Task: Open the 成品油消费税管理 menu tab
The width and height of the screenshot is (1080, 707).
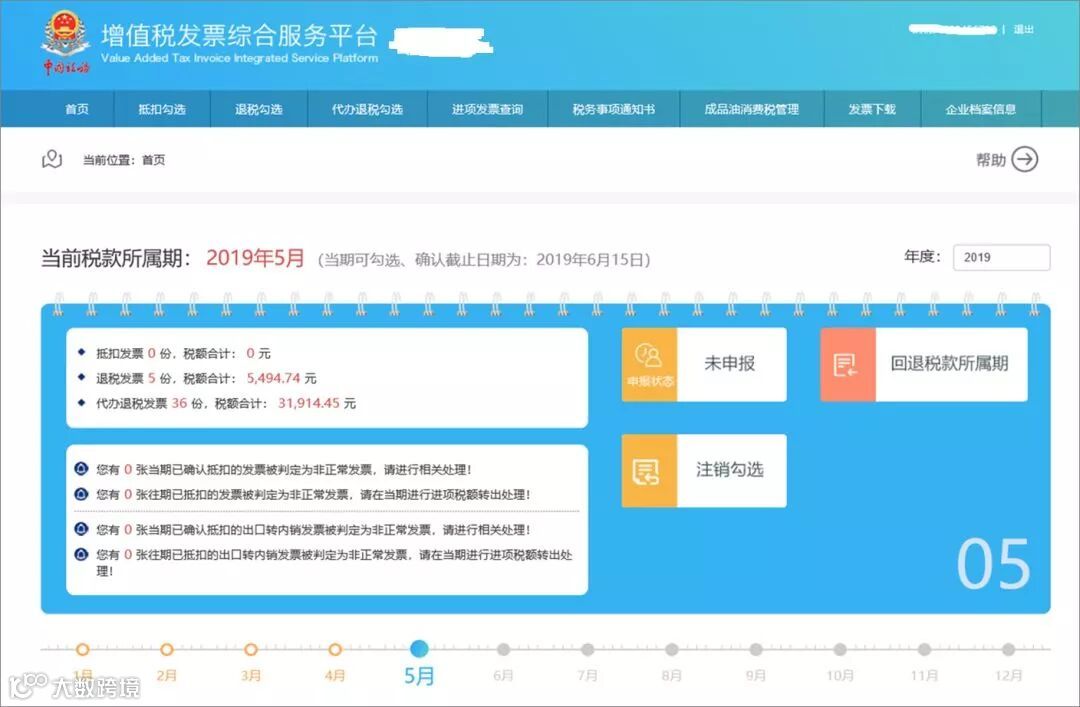Action: 751,109
